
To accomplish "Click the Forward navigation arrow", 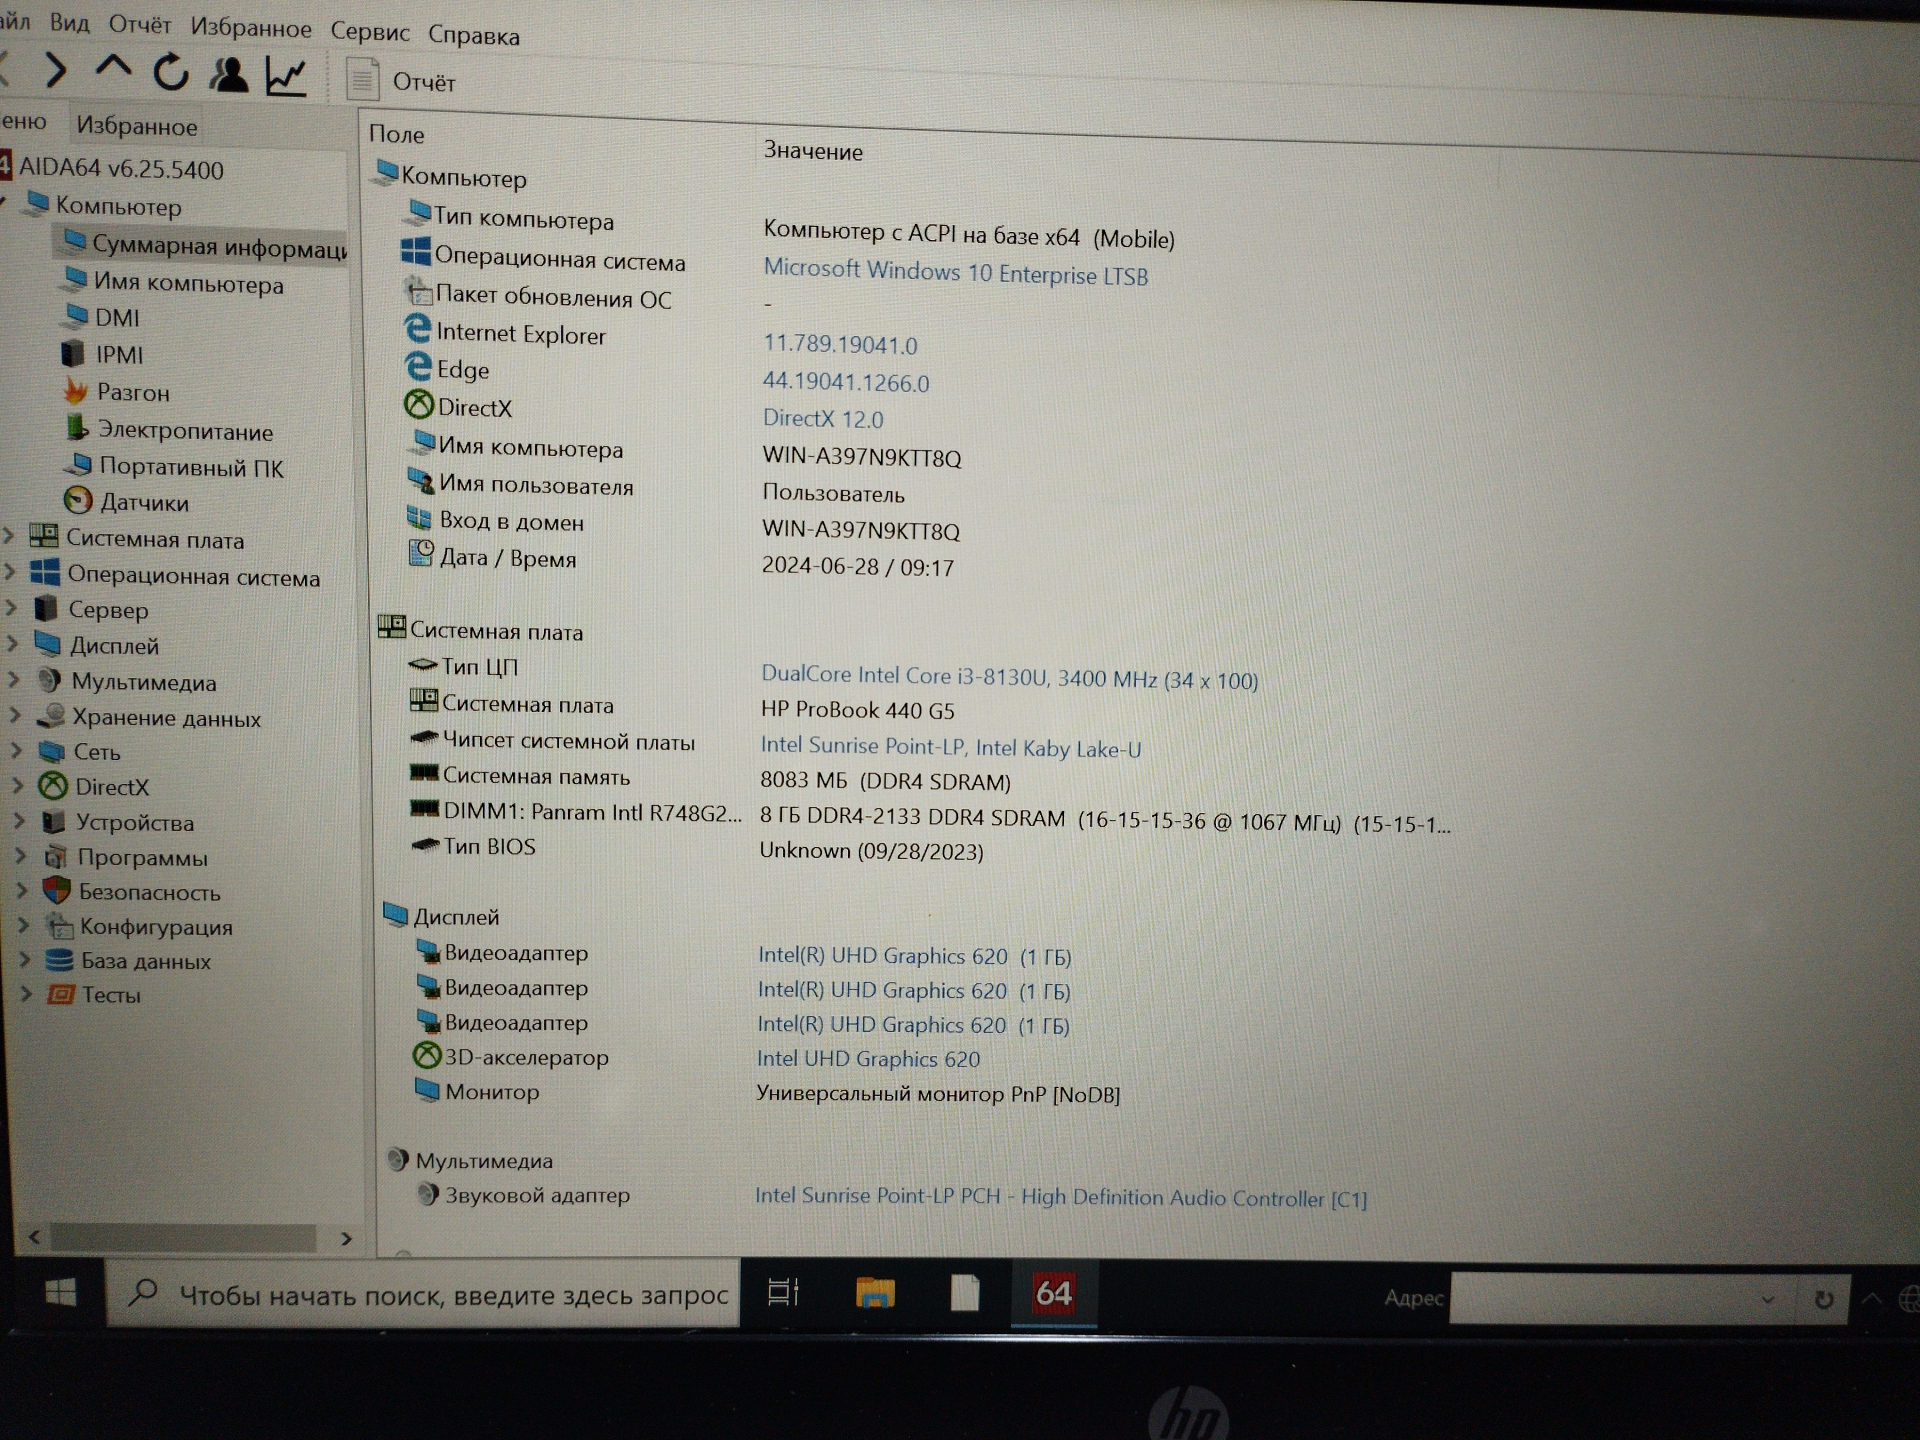I will 55,70.
